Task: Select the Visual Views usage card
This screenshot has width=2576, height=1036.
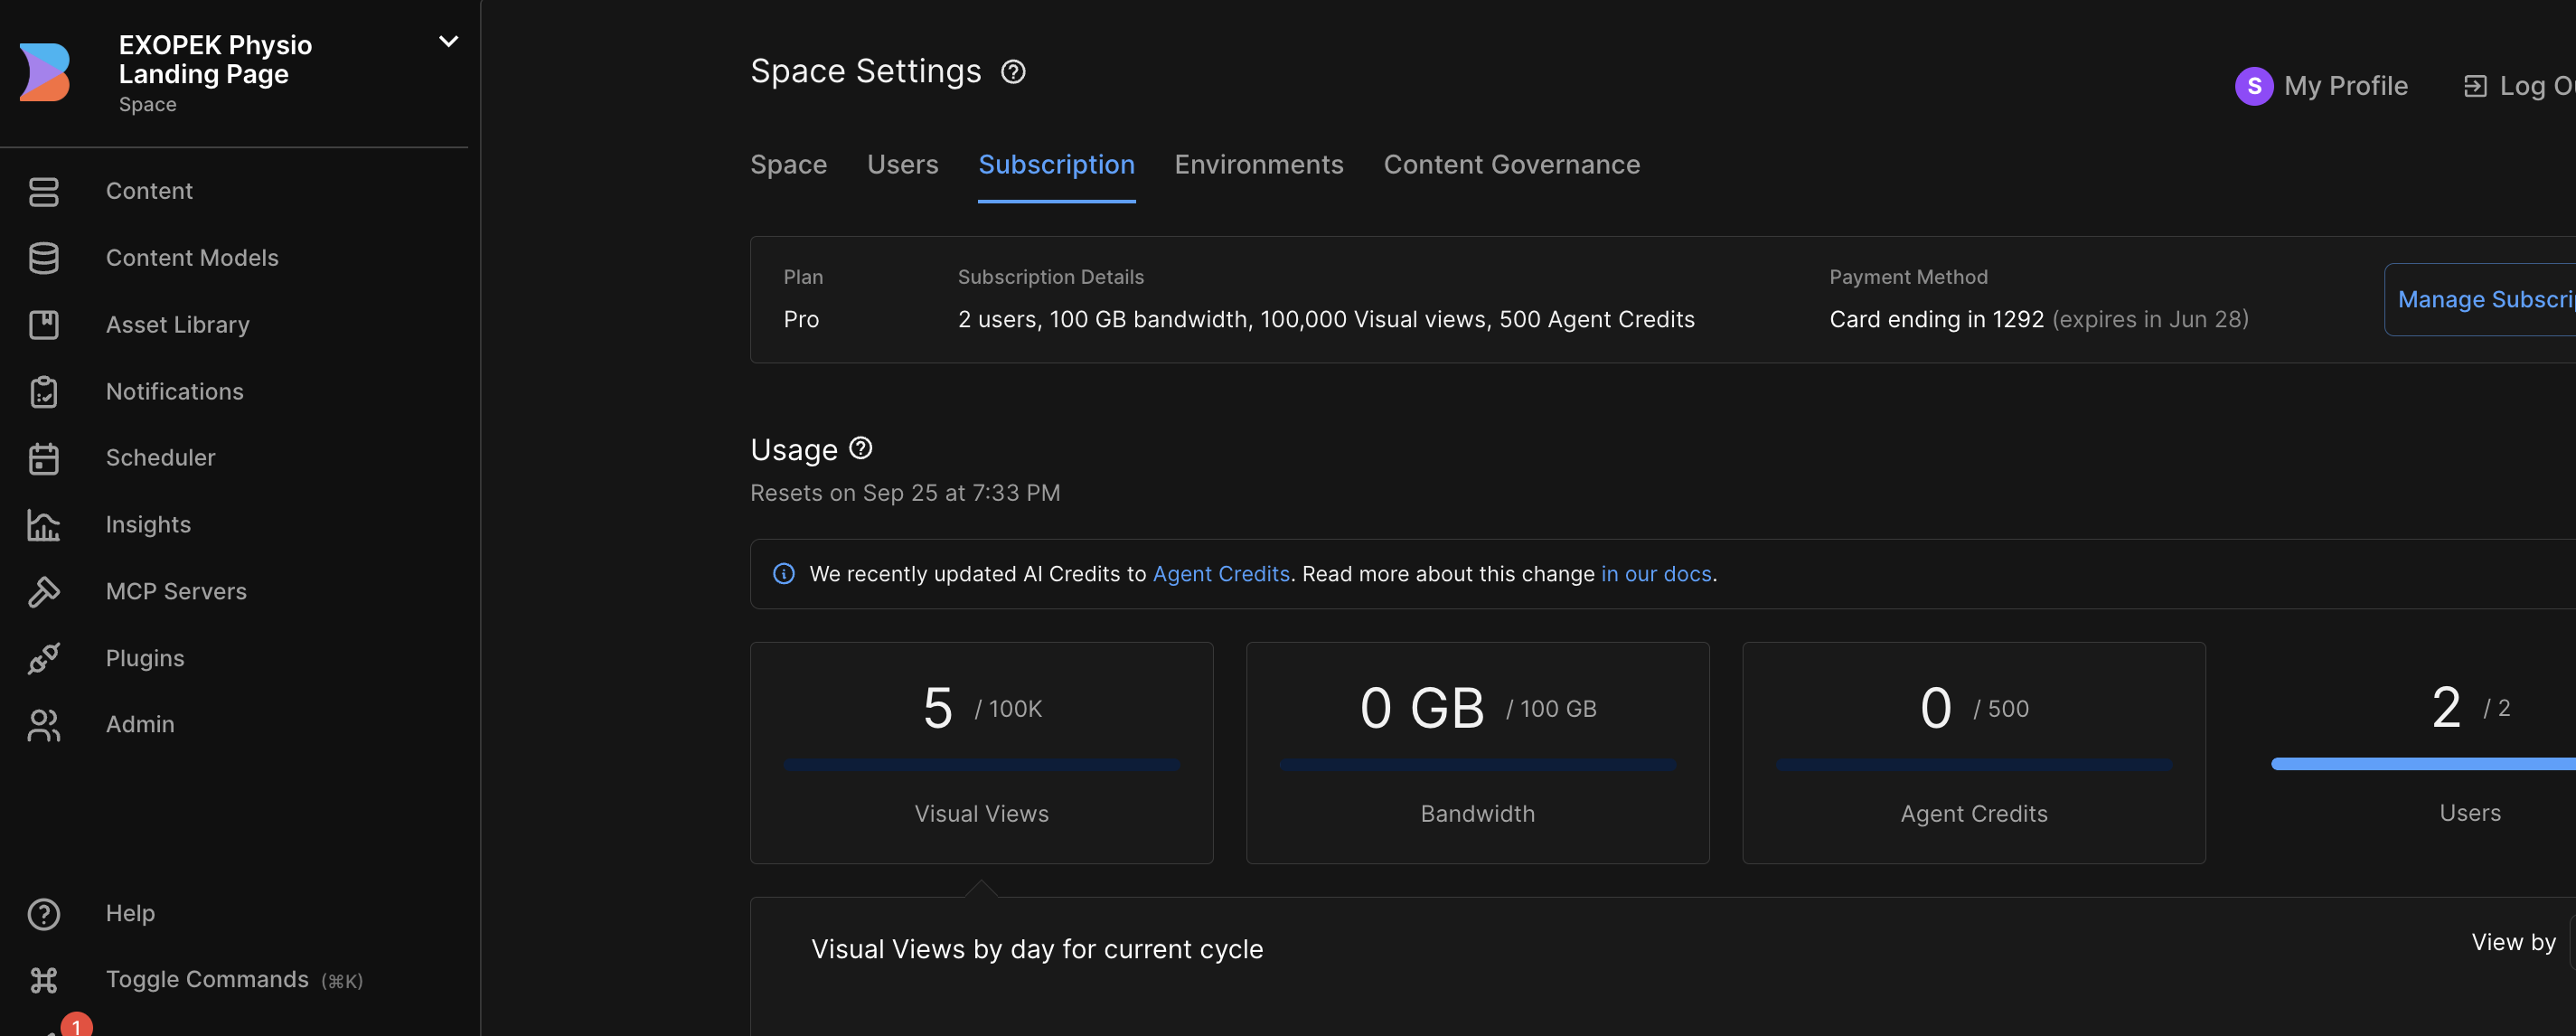Action: tap(981, 752)
